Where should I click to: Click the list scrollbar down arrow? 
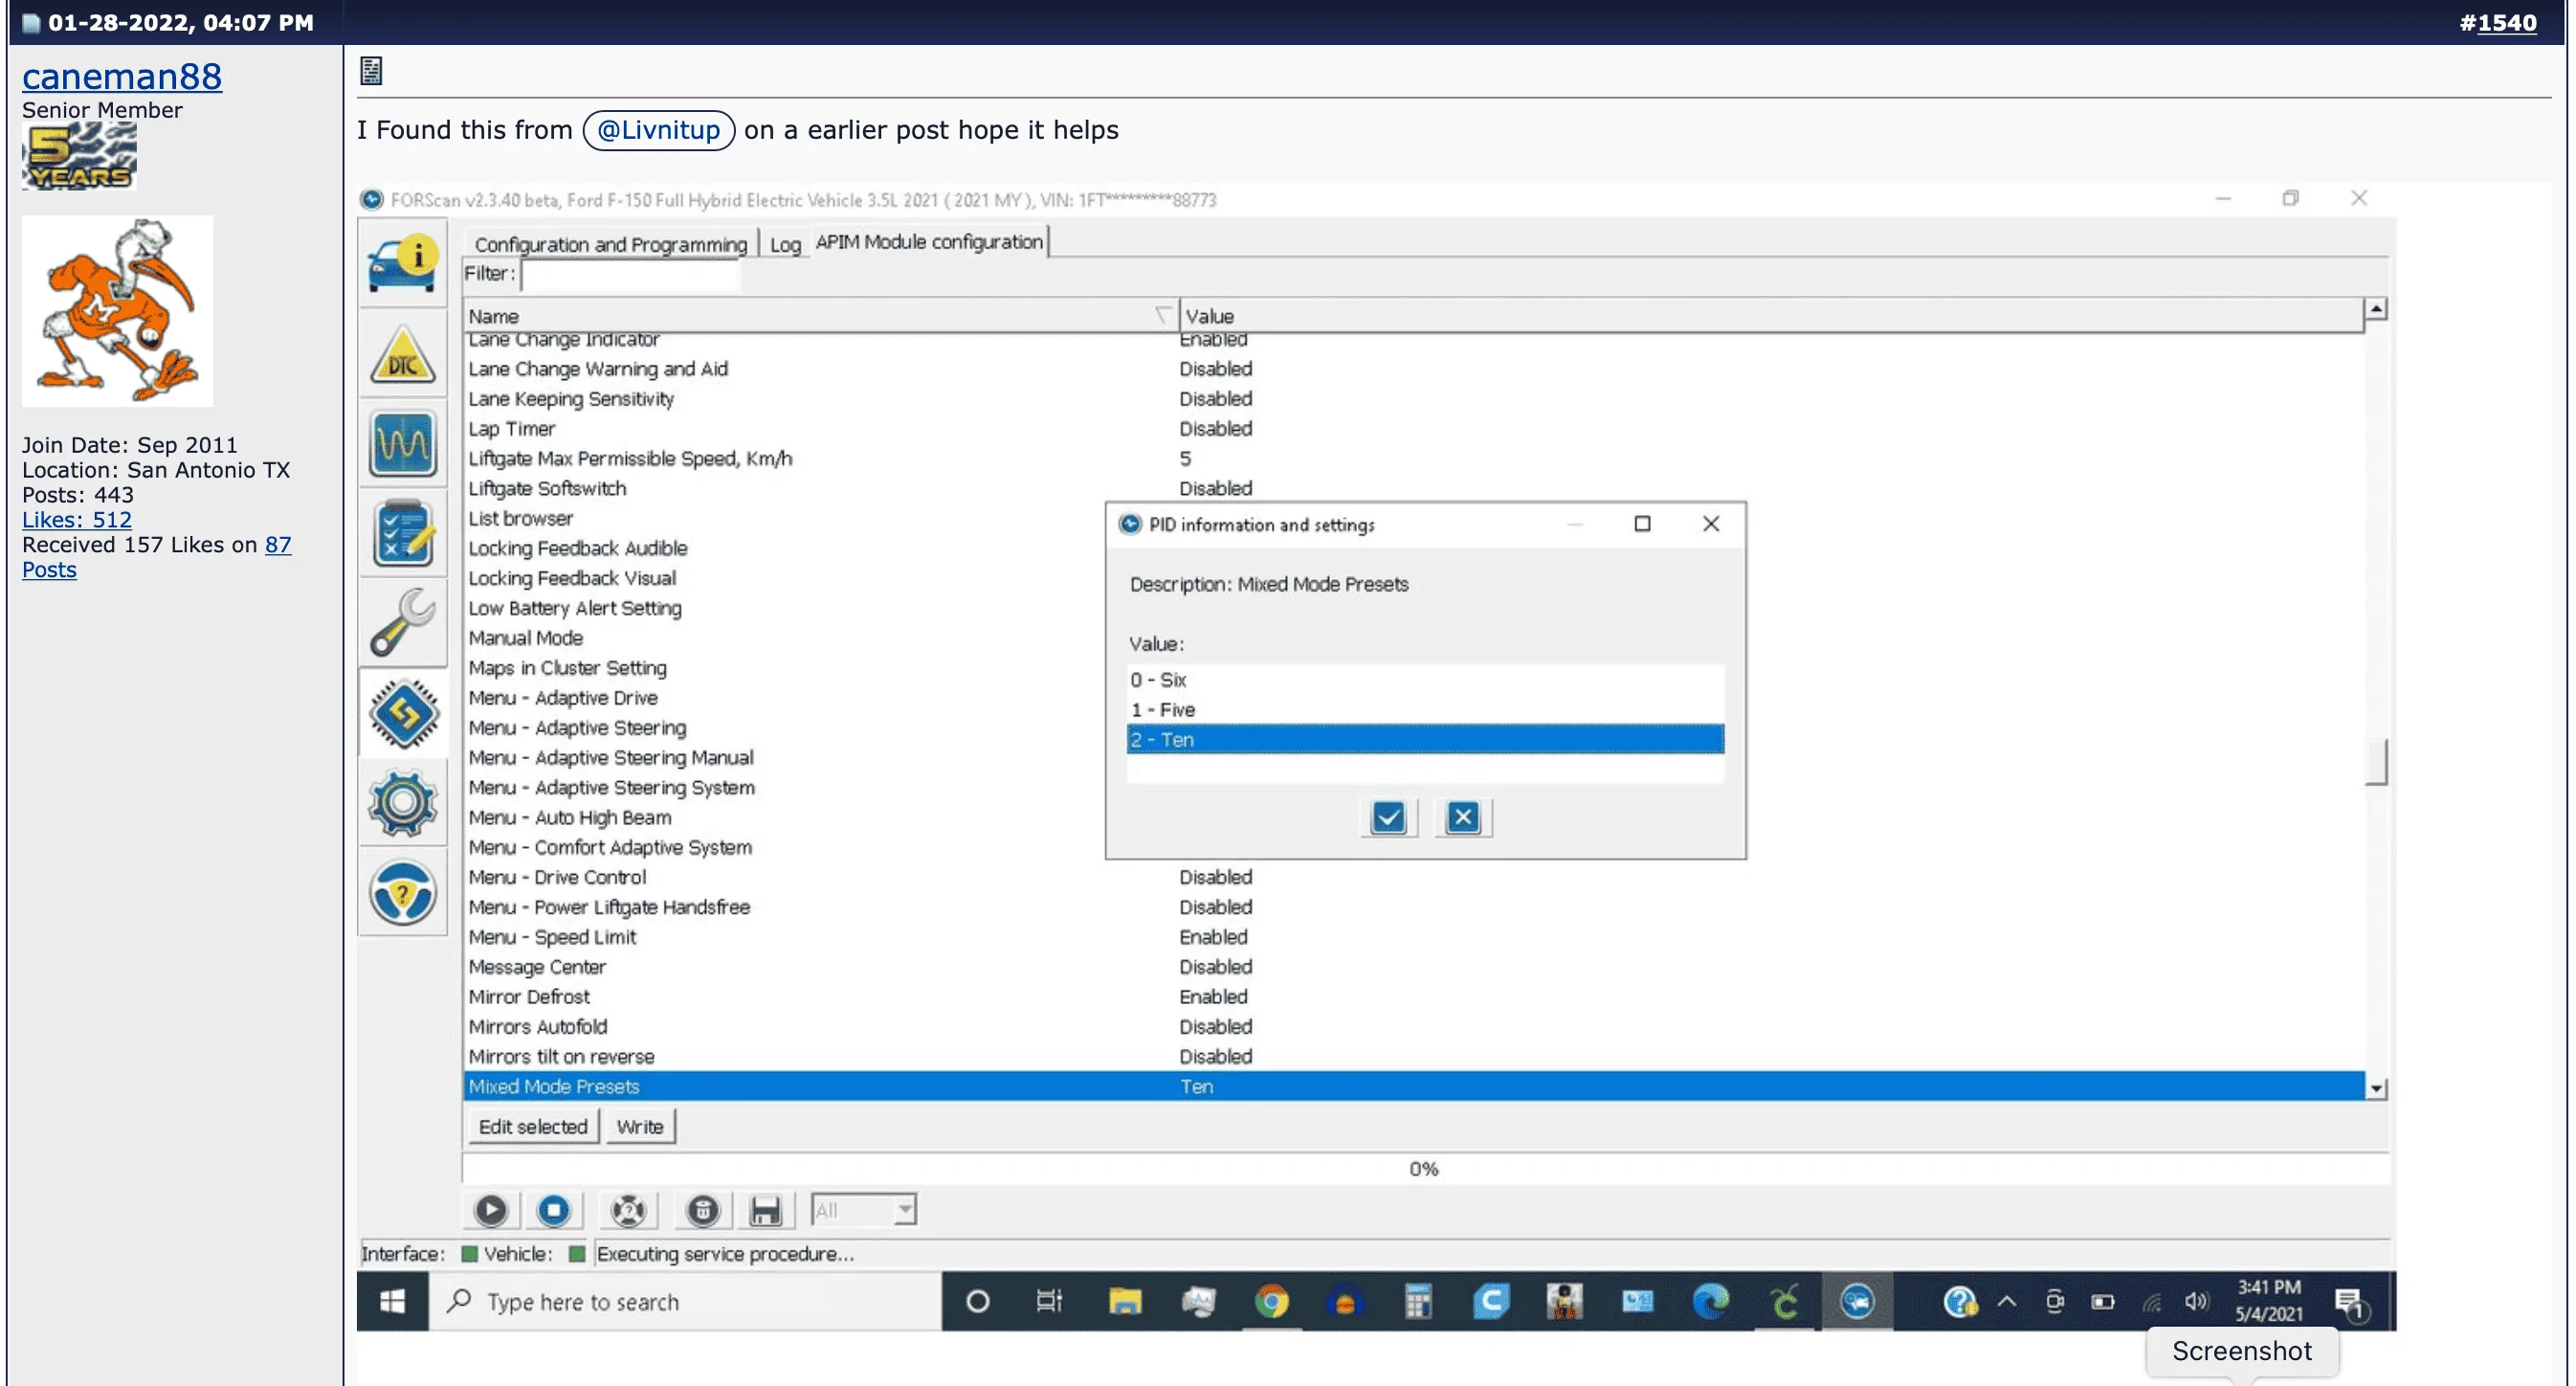pyautogui.click(x=2376, y=1088)
